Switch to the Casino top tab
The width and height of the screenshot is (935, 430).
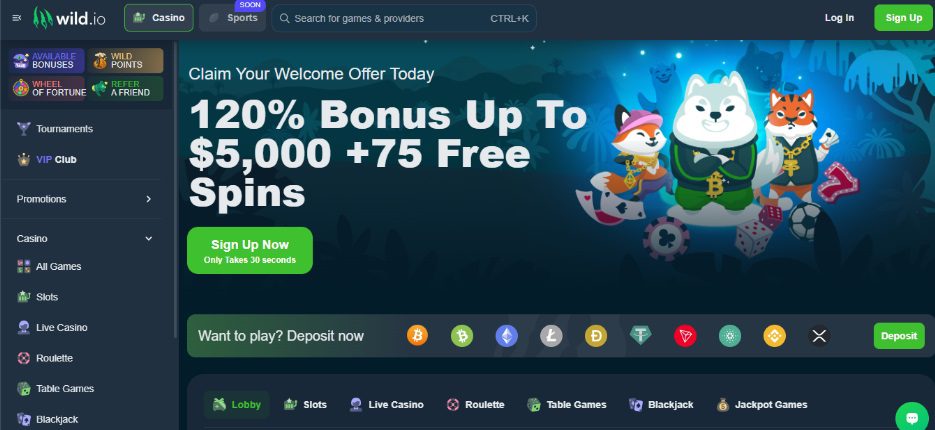point(159,18)
